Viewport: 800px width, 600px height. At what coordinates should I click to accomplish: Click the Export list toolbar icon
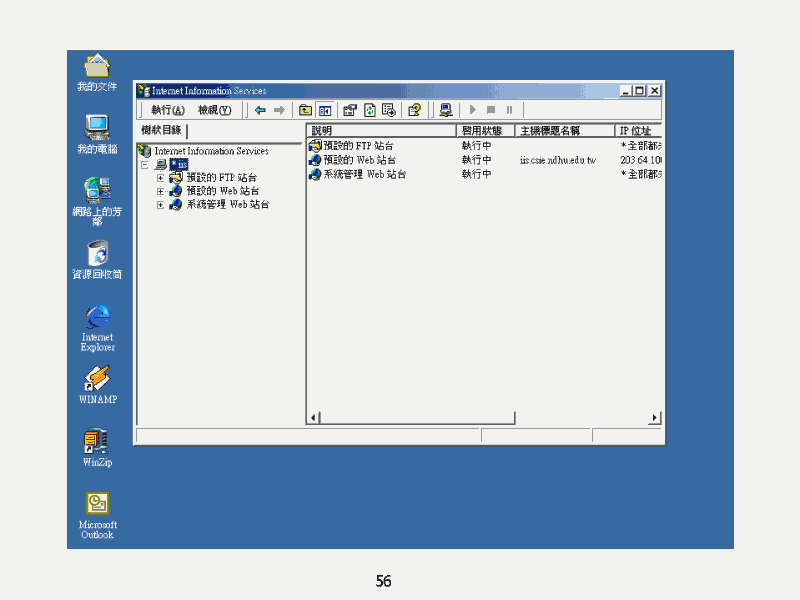tap(389, 110)
